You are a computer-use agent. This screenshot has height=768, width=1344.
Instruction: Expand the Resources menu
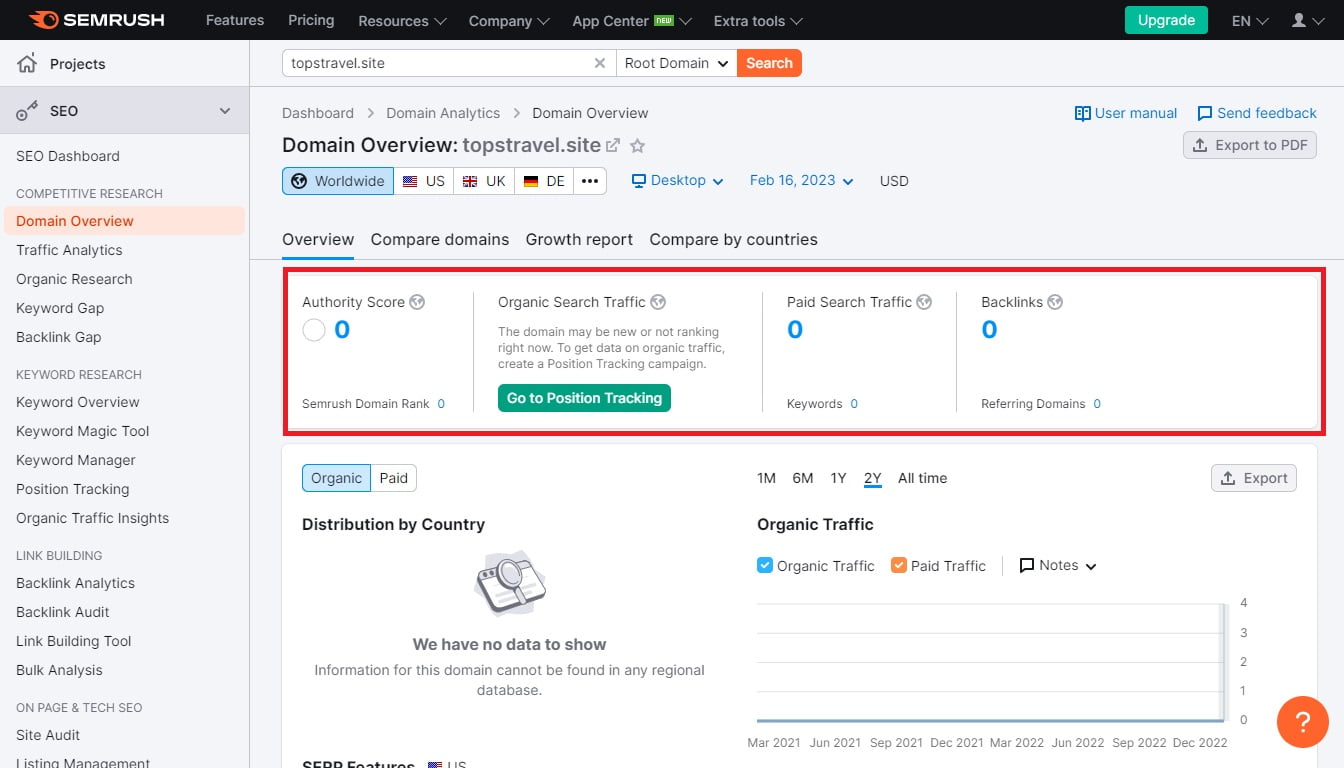[402, 21]
